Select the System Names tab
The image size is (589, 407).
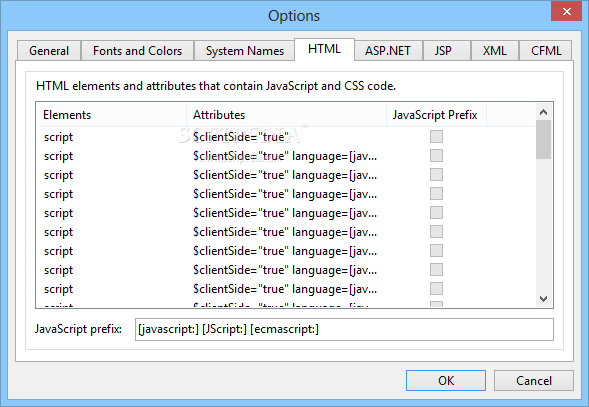(245, 51)
